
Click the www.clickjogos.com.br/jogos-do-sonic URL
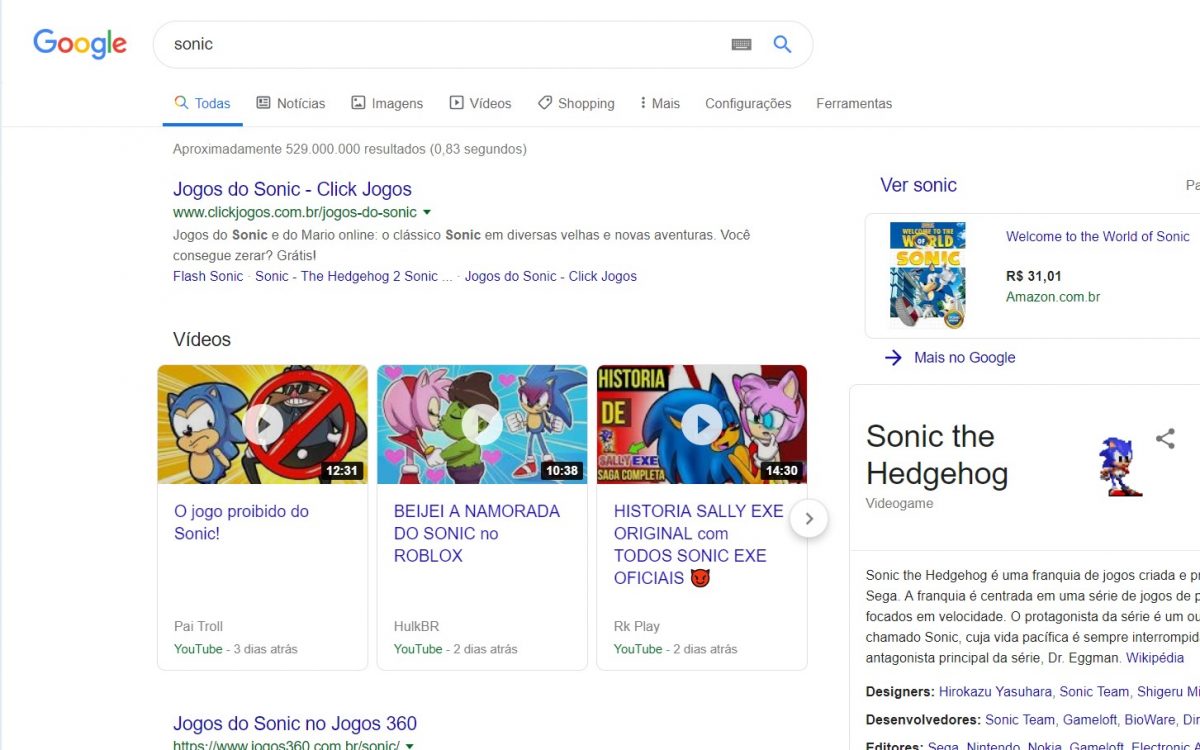pos(295,212)
